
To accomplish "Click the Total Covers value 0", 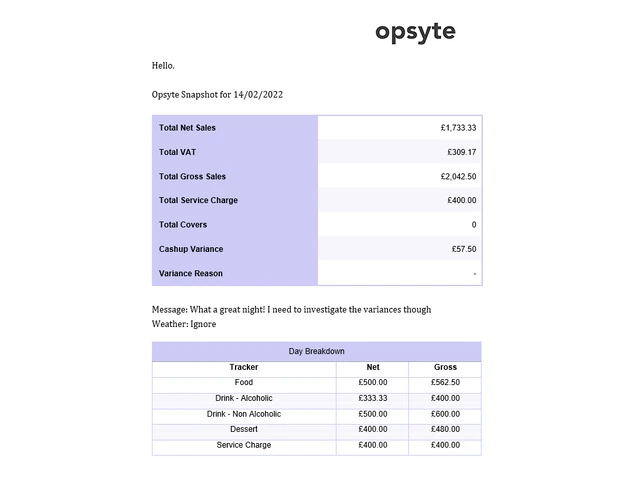I will [x=474, y=224].
